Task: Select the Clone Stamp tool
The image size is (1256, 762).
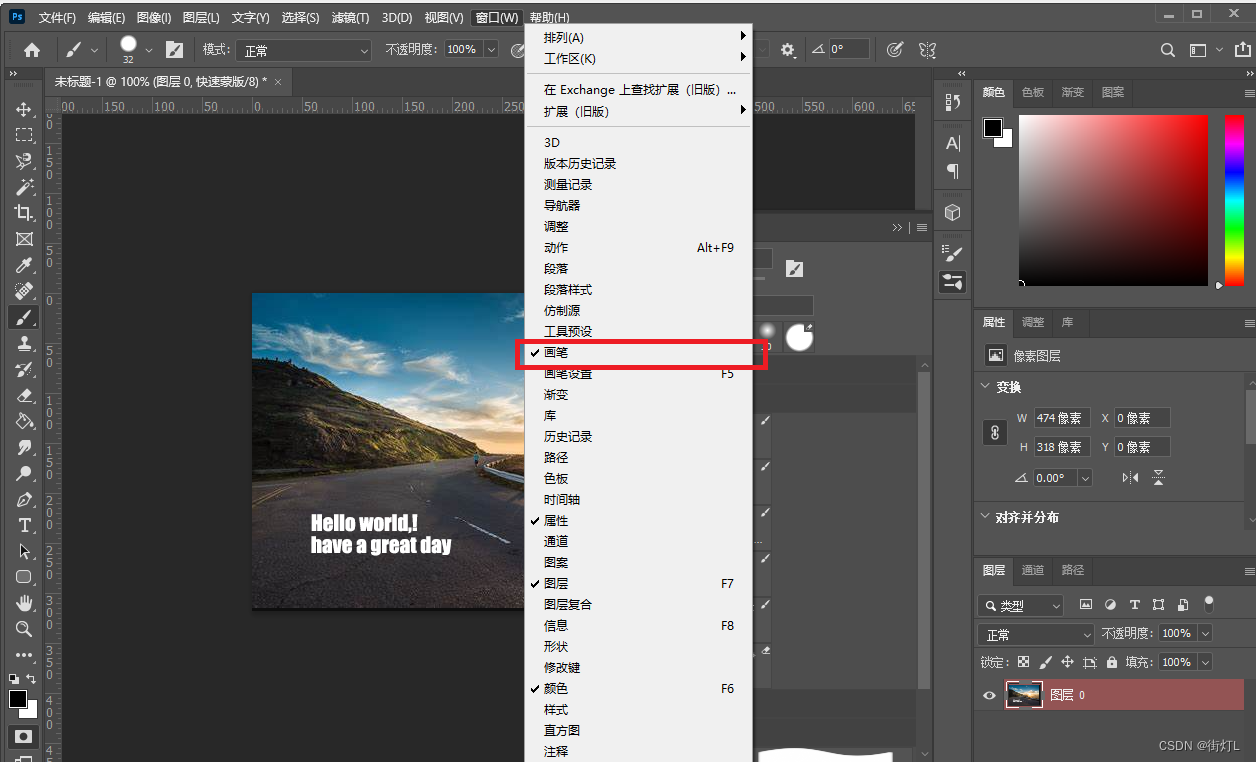Action: coord(24,343)
